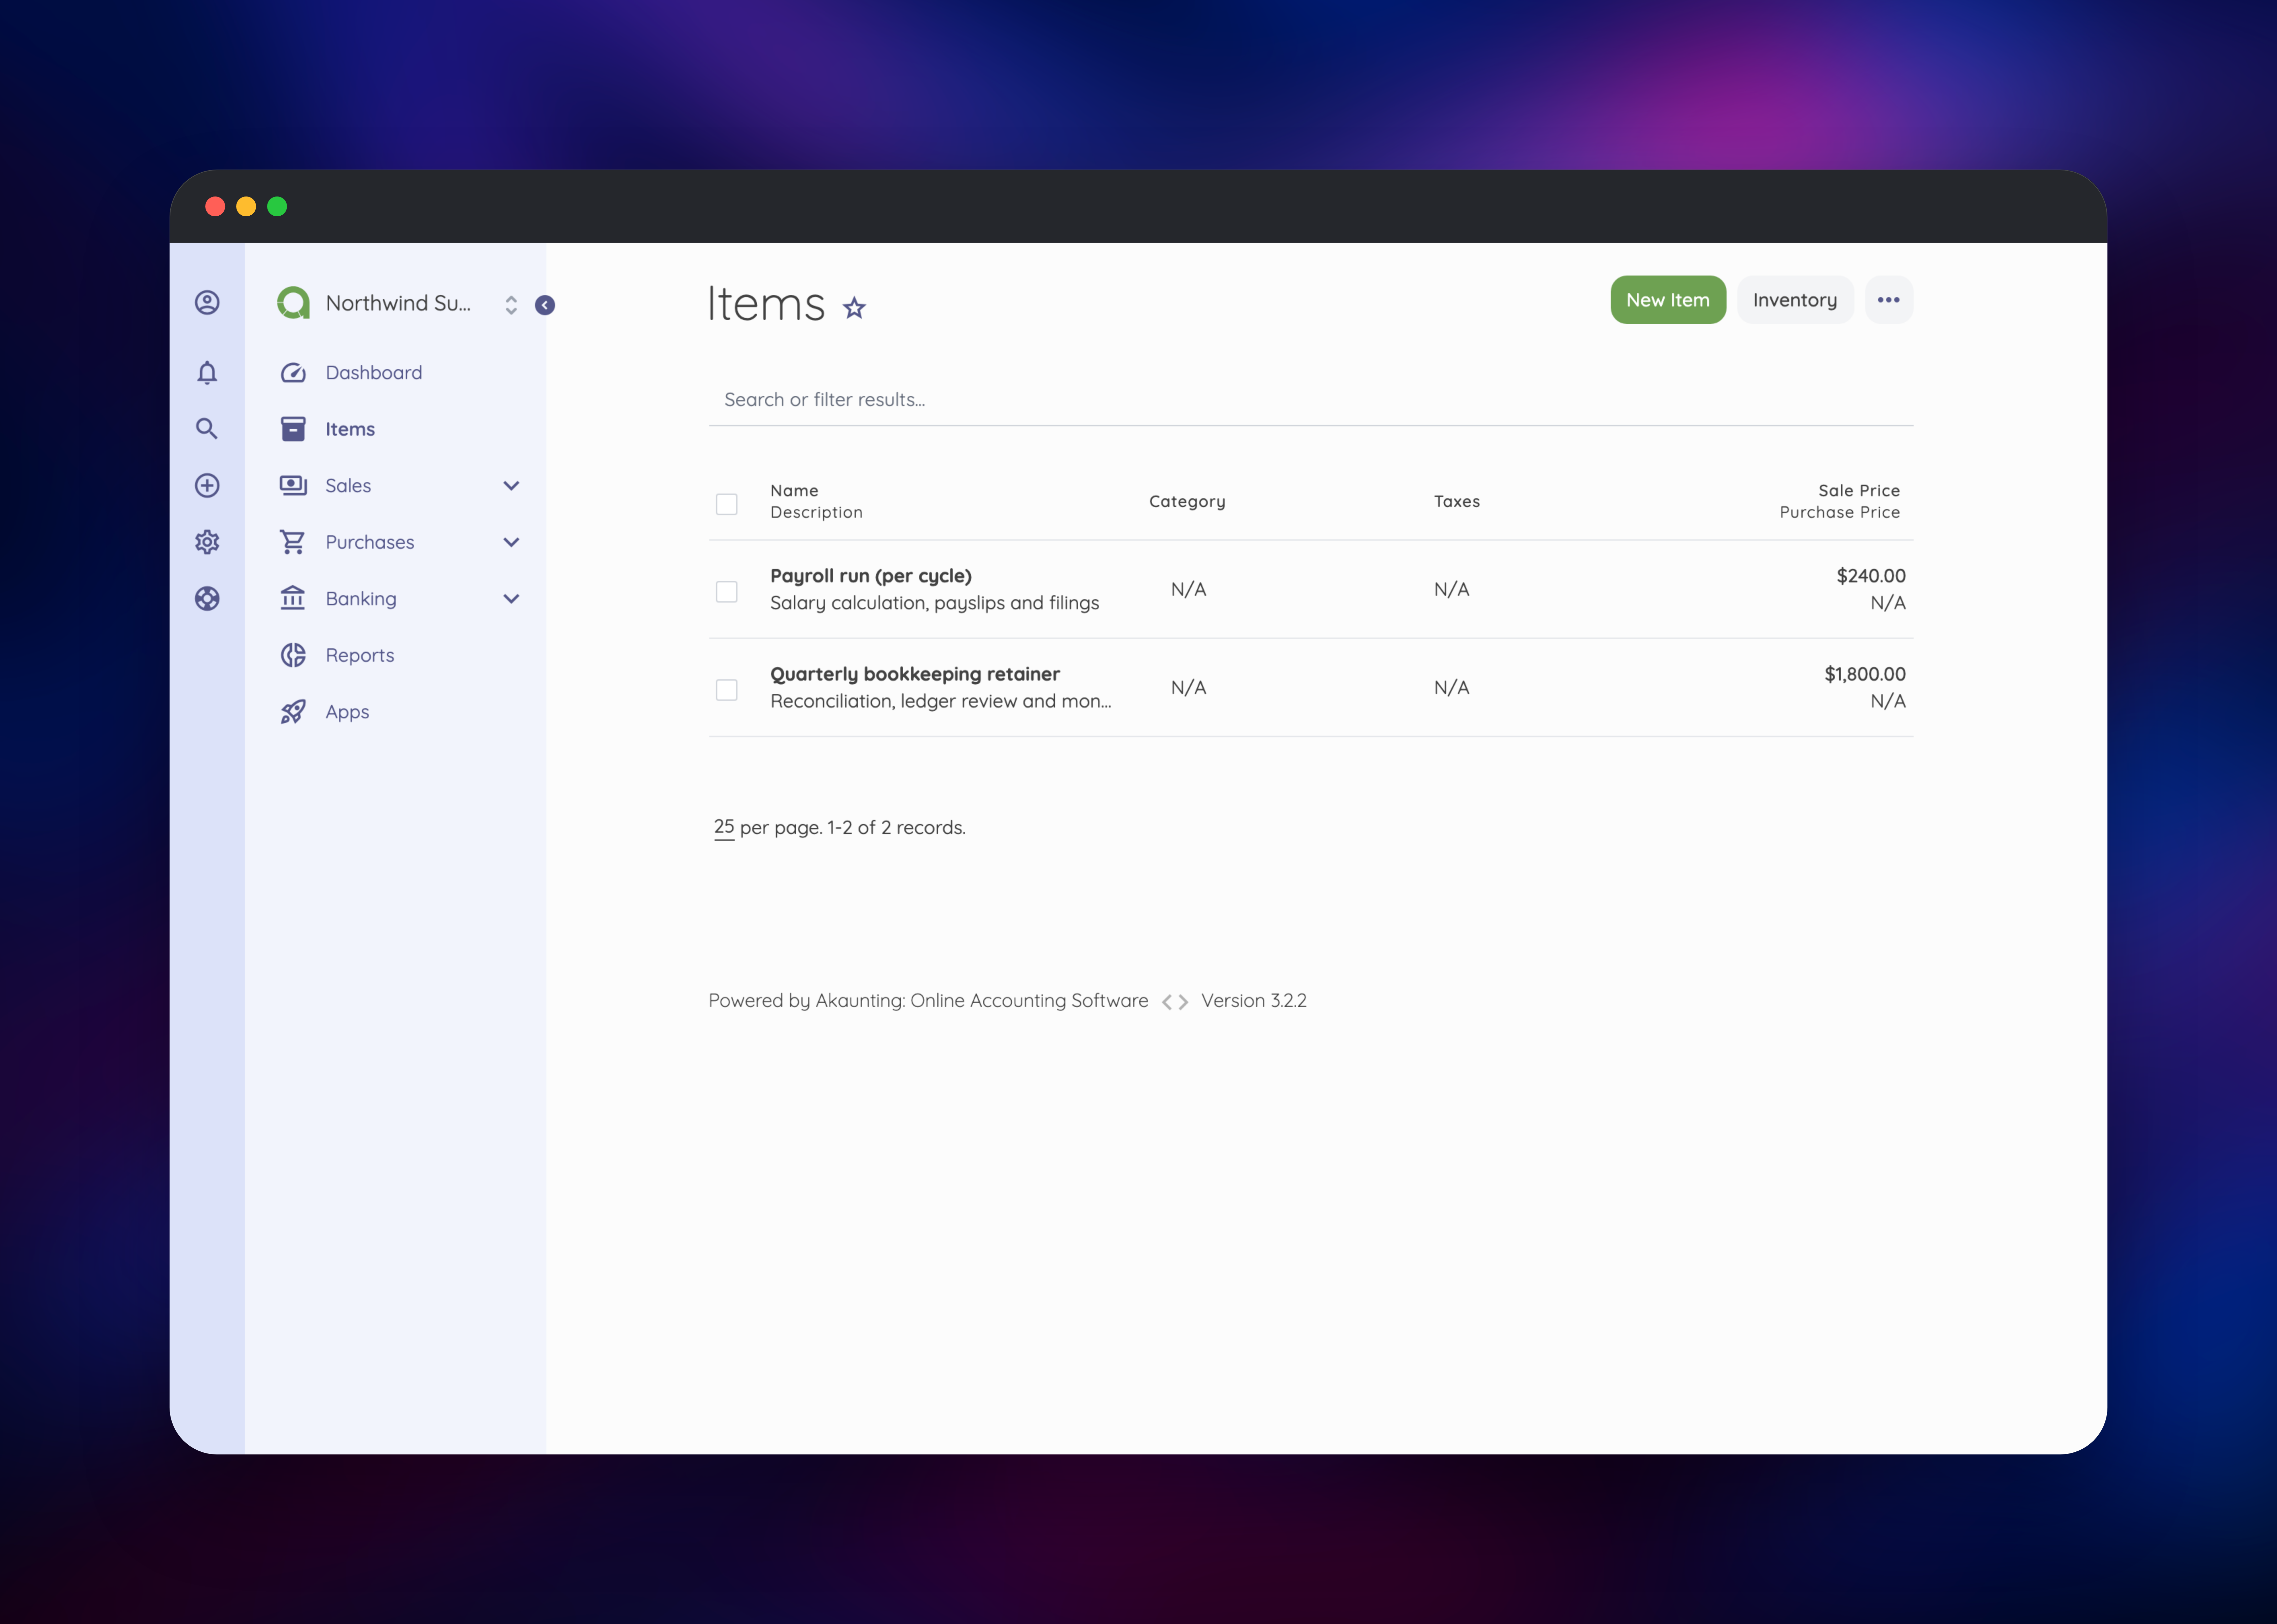Sort by the Sale Price column header

(1859, 491)
